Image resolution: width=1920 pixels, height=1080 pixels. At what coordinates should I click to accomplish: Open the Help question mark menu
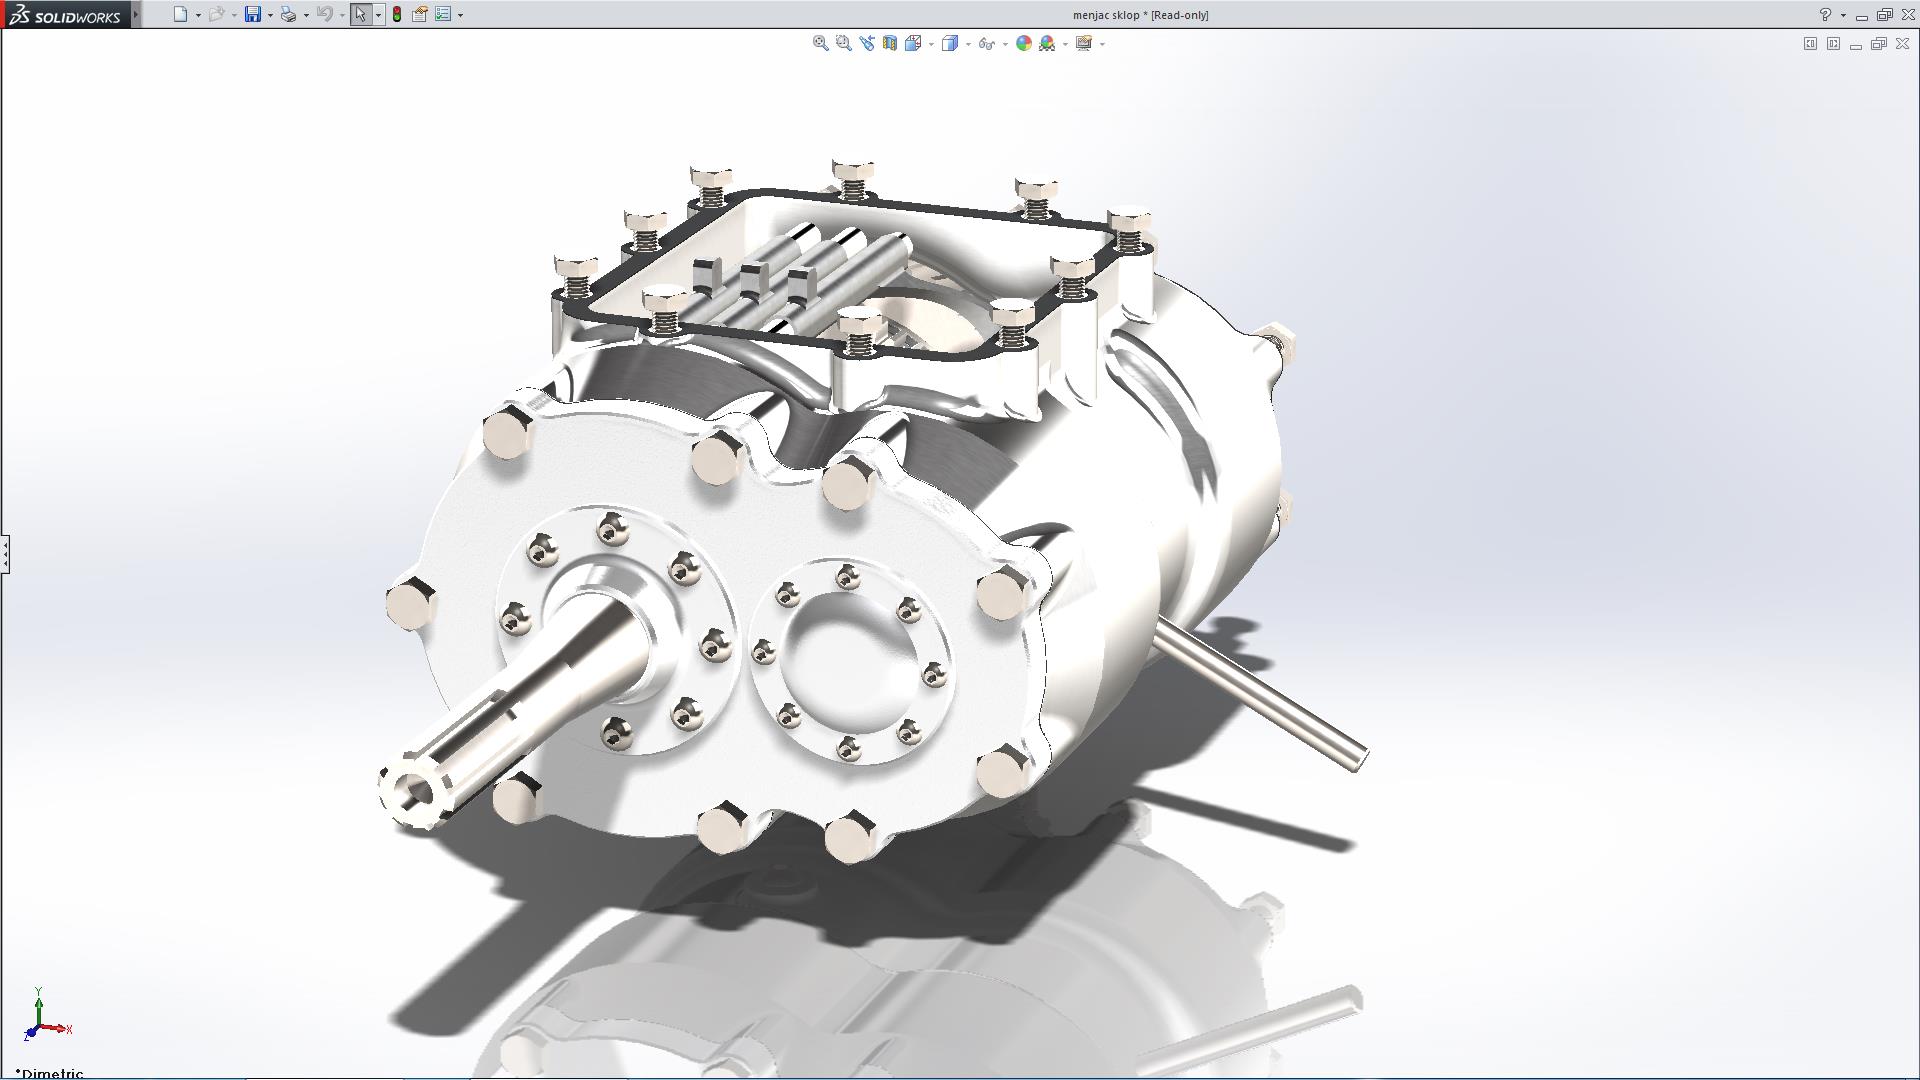click(x=1825, y=15)
